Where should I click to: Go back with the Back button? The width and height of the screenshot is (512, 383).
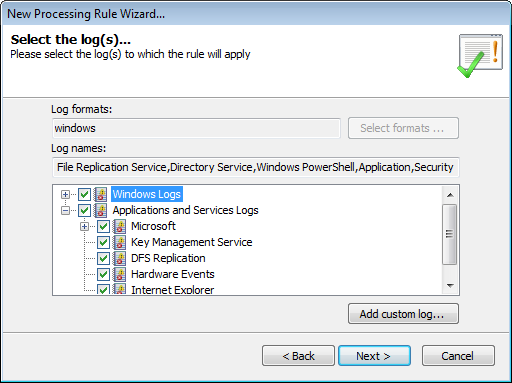tap(298, 356)
